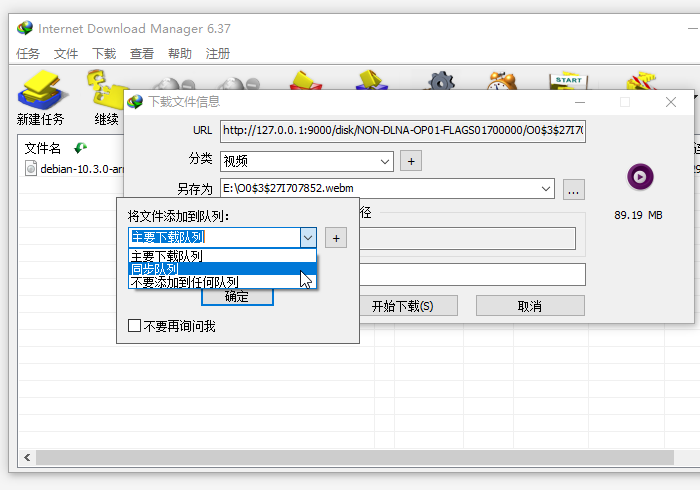Image resolution: width=700 pixels, height=490 pixels.
Task: Click the gear options icon in toolbar
Action: click(441, 81)
